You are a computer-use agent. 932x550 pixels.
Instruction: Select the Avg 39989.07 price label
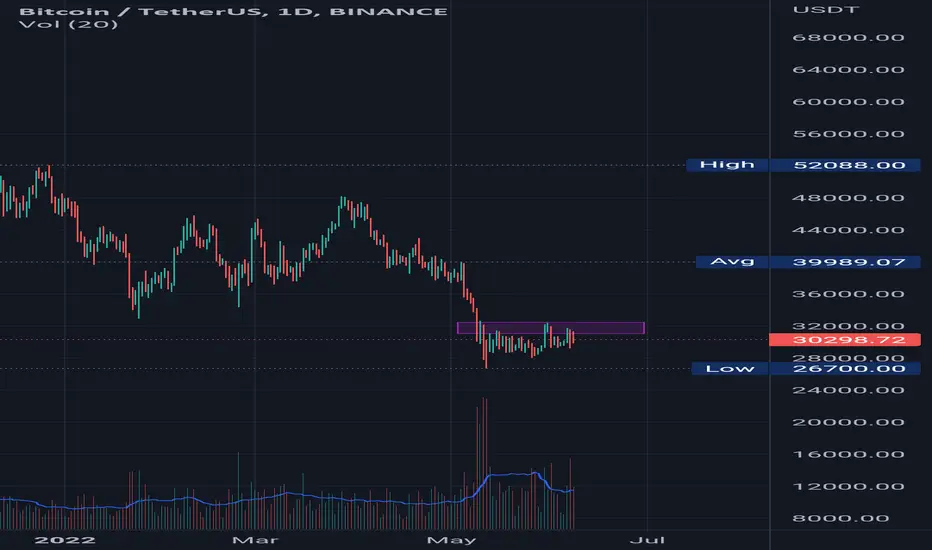click(x=808, y=262)
